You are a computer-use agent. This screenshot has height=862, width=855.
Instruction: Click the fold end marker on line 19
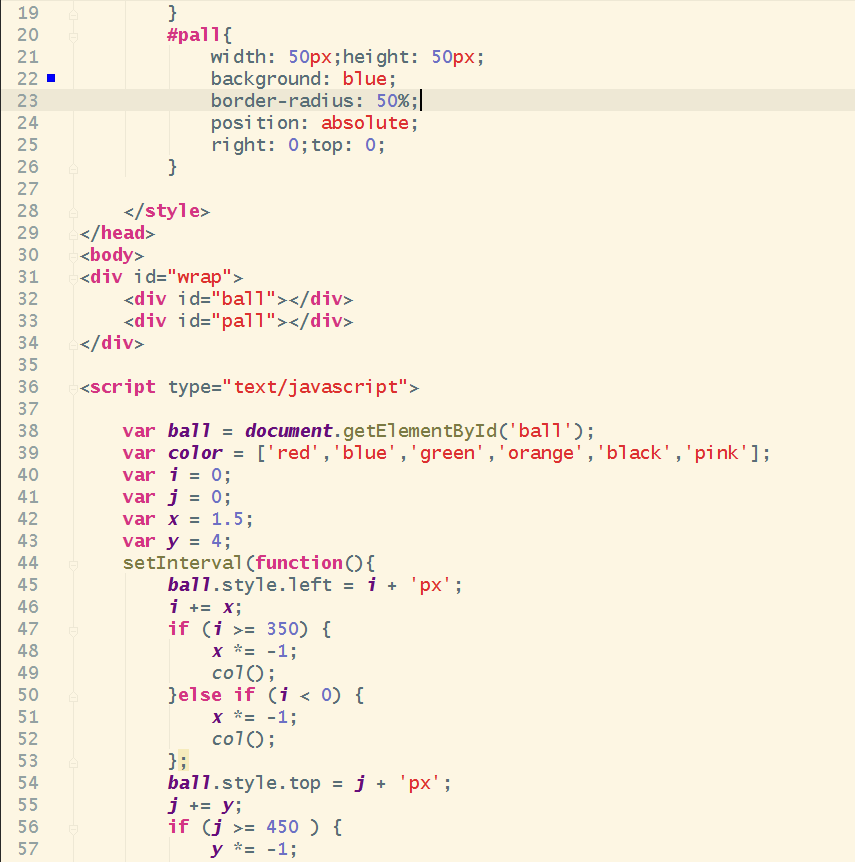(x=73, y=15)
